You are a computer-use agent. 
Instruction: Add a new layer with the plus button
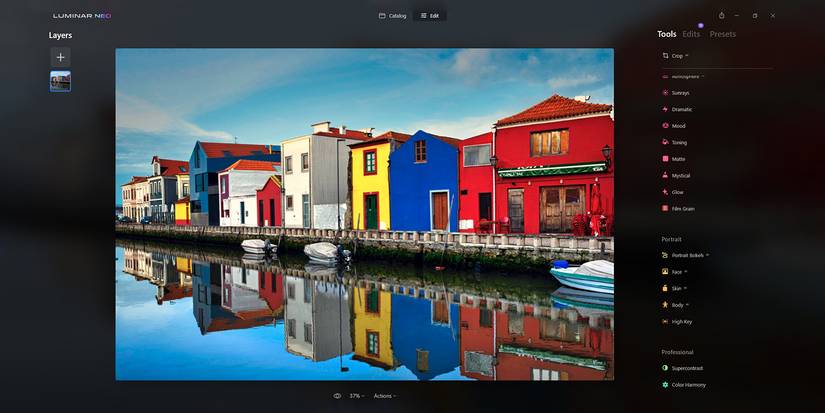[x=61, y=57]
